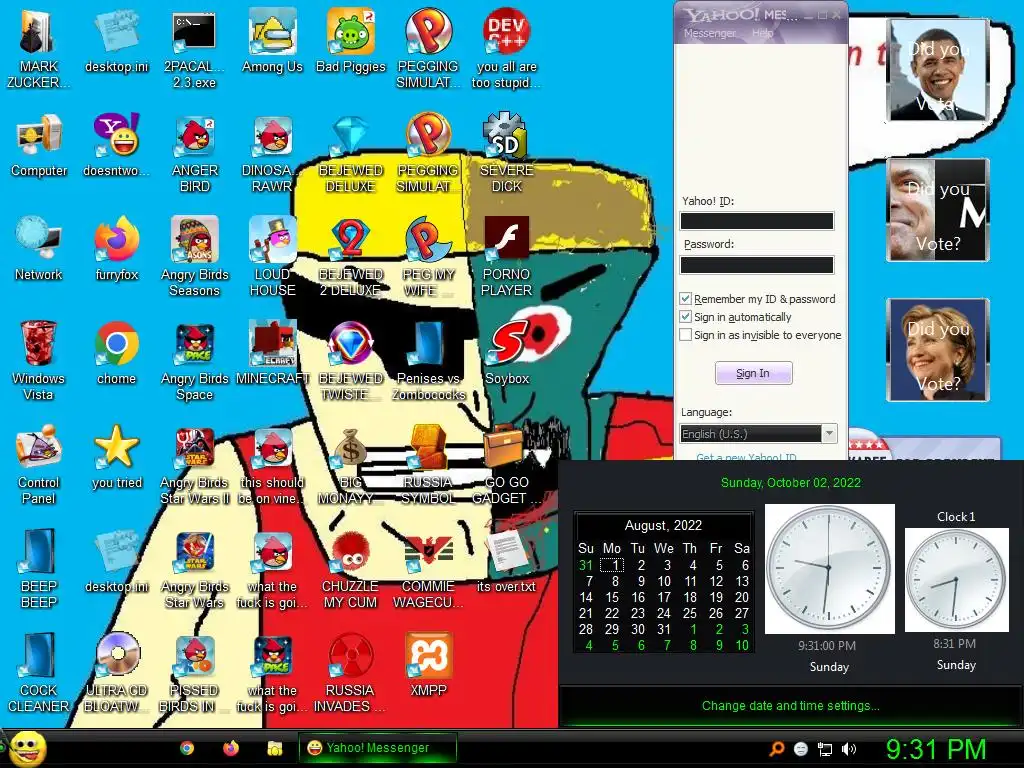Select day 31 of August in the calendar
The image size is (1024, 768).
(x=664, y=629)
